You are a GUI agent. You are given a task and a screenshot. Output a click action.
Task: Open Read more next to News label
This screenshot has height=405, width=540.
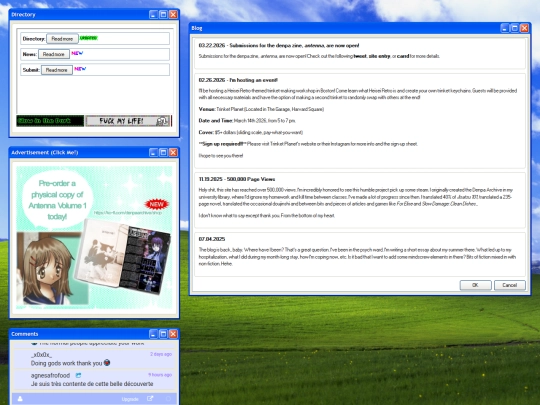pos(54,54)
